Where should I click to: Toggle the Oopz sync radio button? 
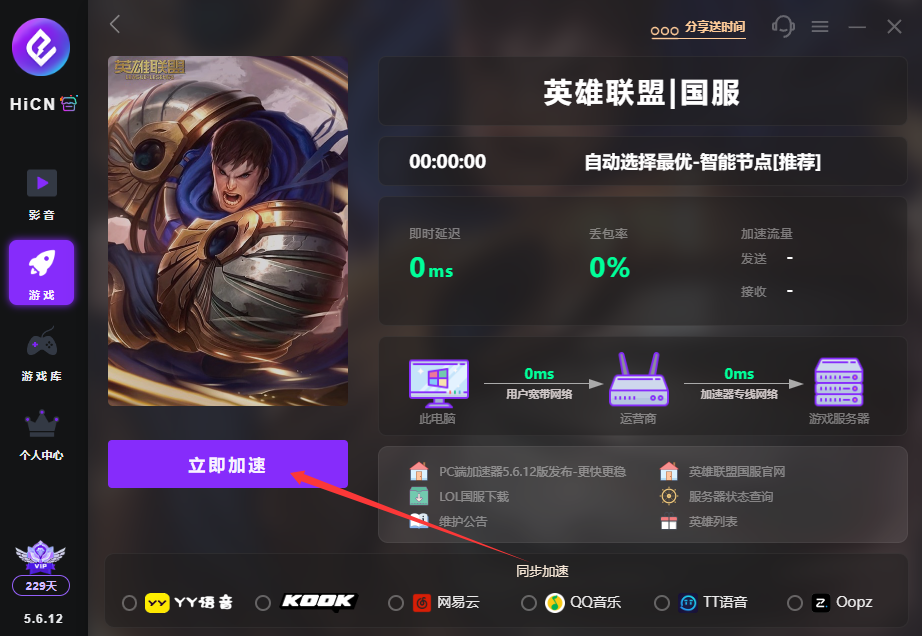(794, 603)
